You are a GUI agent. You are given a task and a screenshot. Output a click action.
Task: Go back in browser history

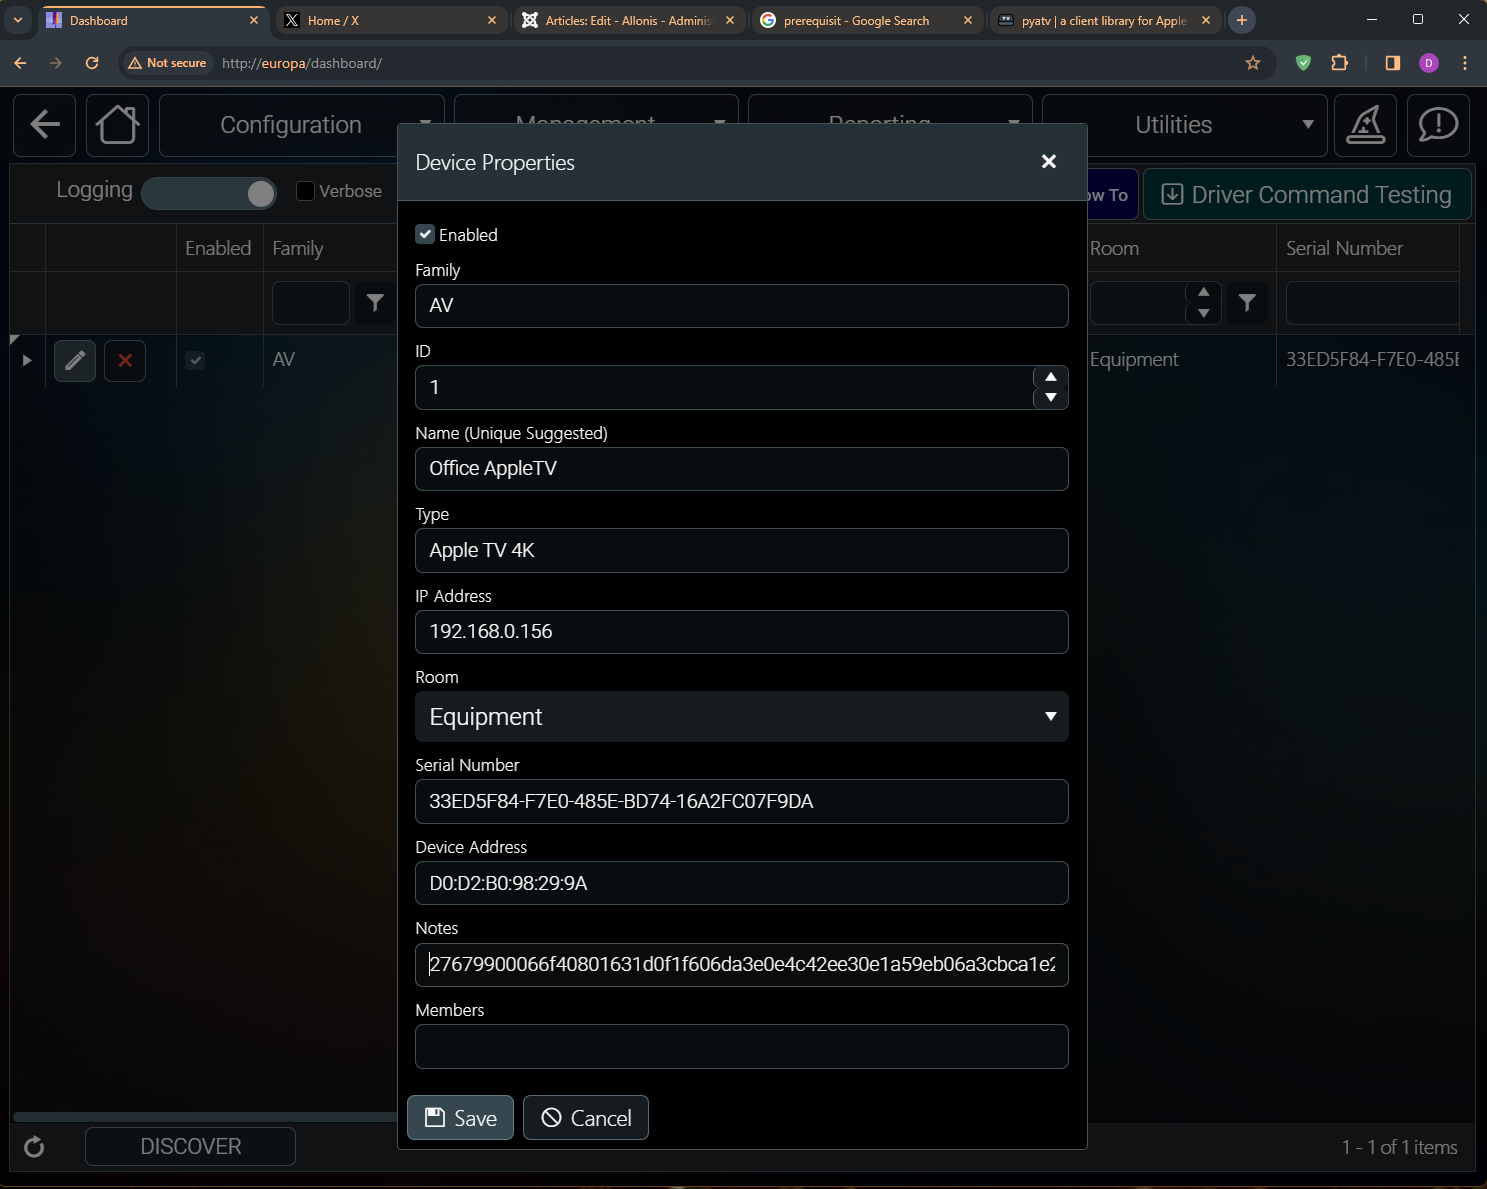click(20, 63)
